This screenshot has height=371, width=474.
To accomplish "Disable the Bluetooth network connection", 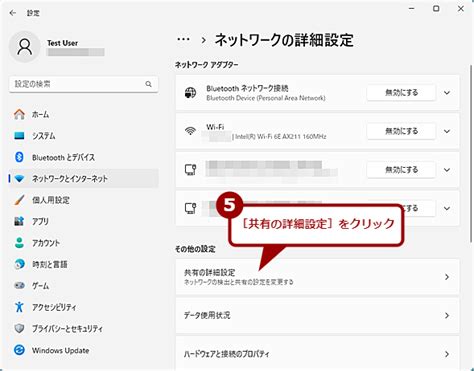I will [x=401, y=93].
